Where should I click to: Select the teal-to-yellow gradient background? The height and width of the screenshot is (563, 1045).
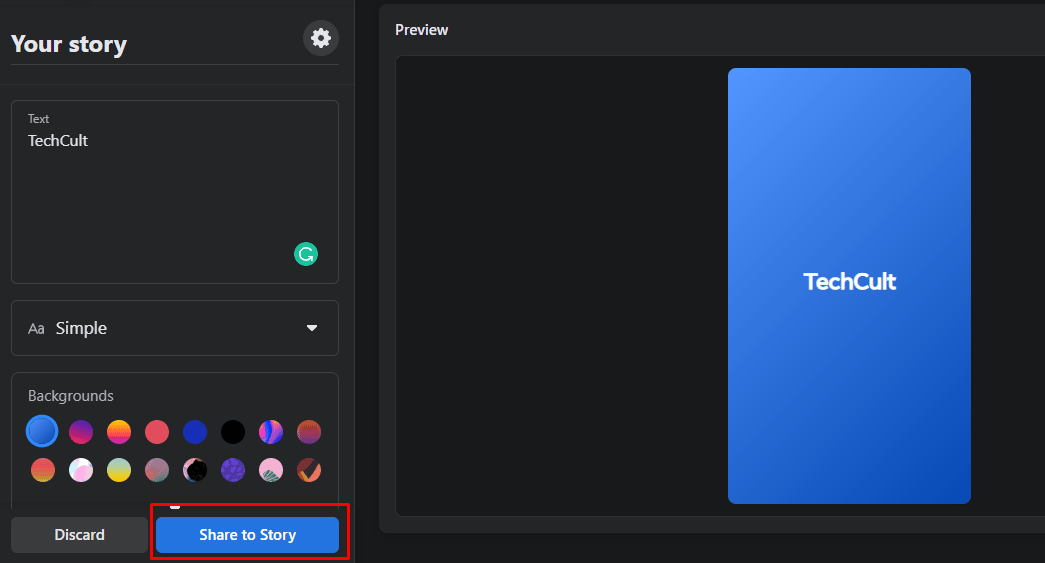pyautogui.click(x=119, y=470)
